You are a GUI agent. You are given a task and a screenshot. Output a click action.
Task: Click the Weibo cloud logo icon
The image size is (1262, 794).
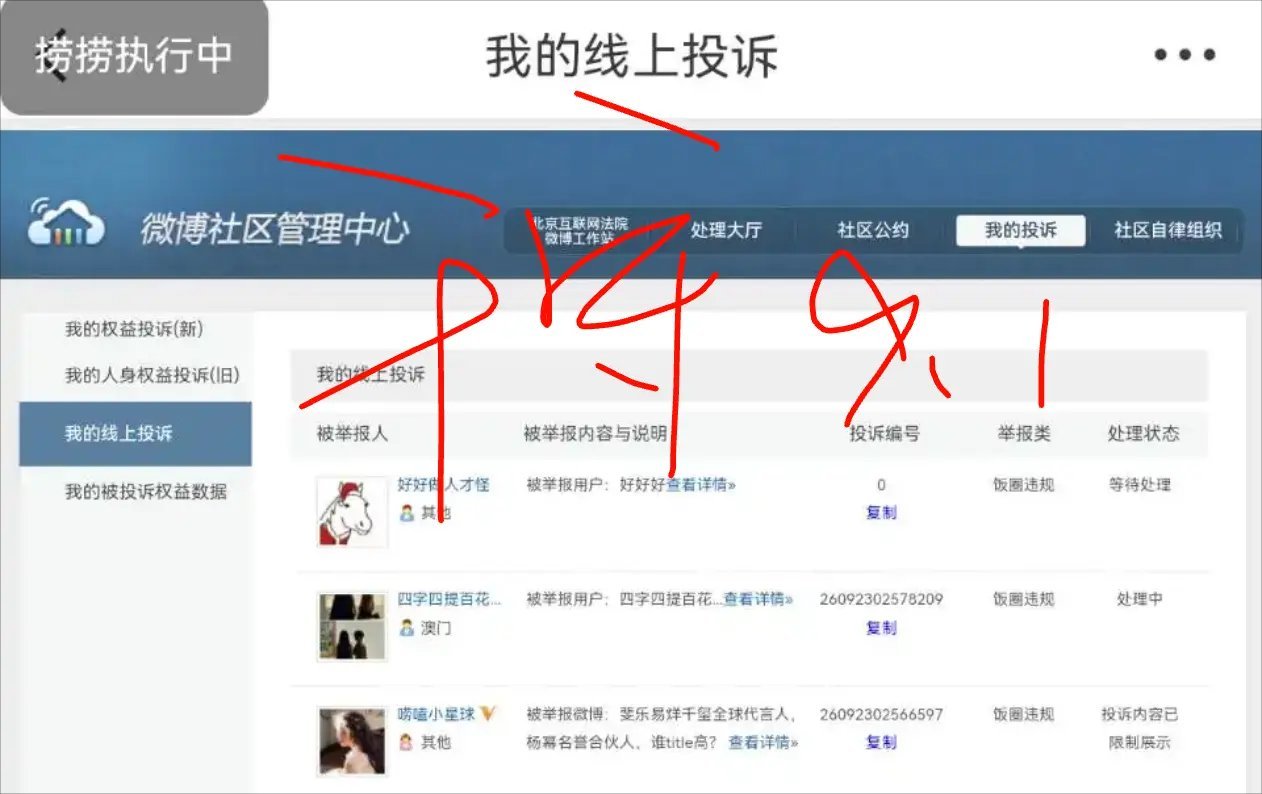(67, 222)
